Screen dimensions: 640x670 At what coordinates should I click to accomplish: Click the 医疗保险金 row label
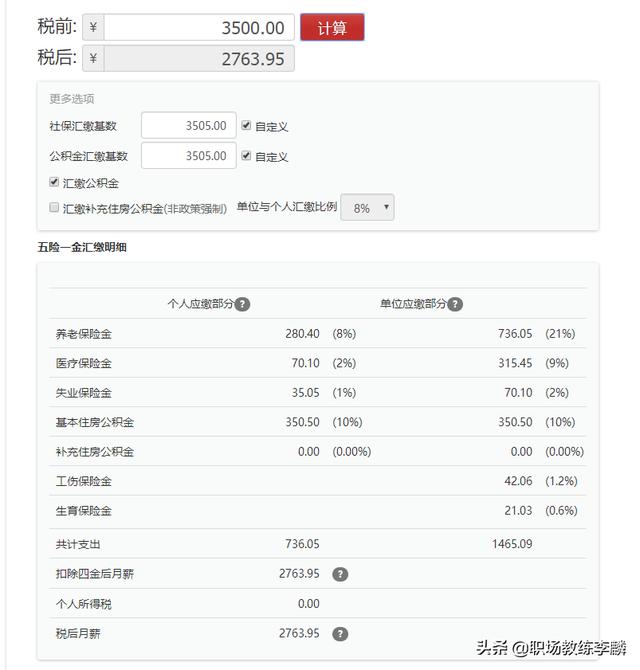tap(84, 363)
